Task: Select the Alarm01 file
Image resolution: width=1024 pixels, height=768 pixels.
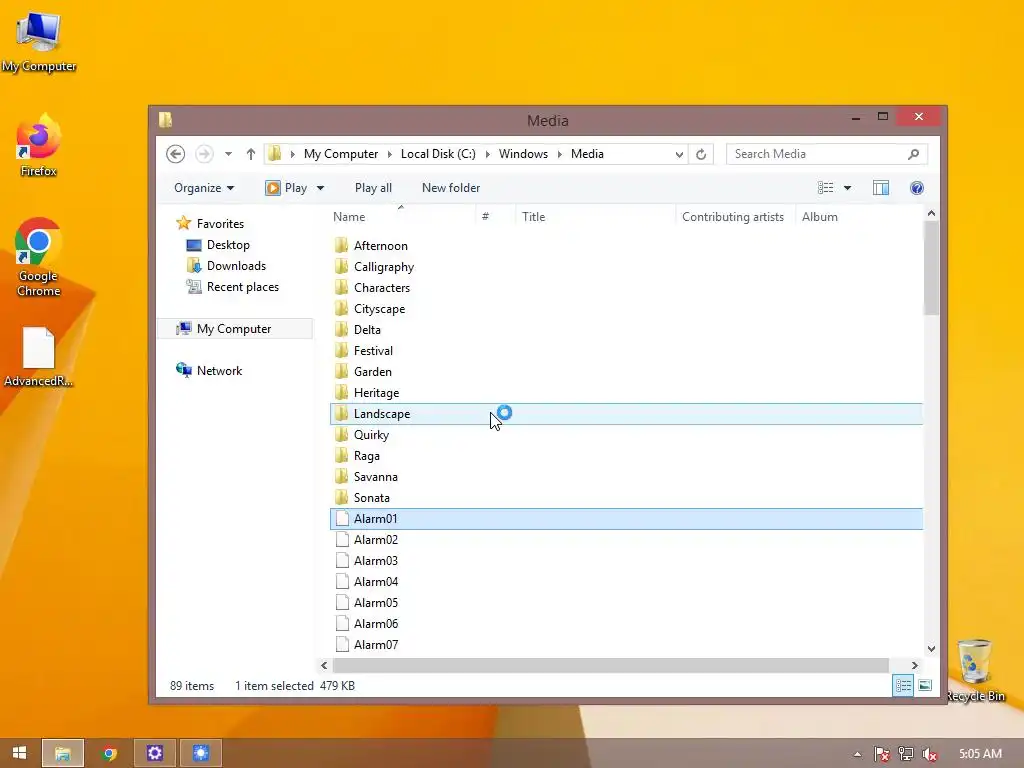Action: pos(626,519)
